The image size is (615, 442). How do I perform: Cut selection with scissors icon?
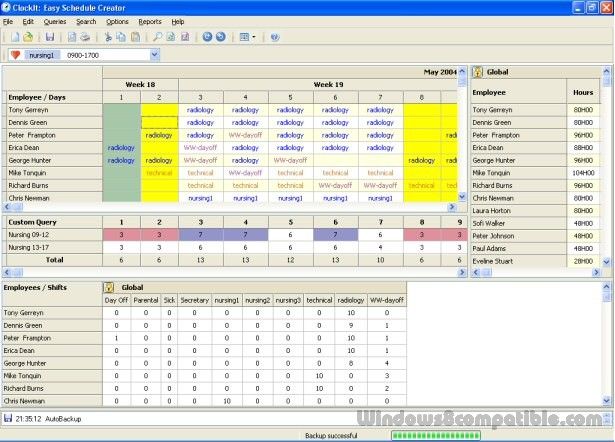(x=108, y=37)
